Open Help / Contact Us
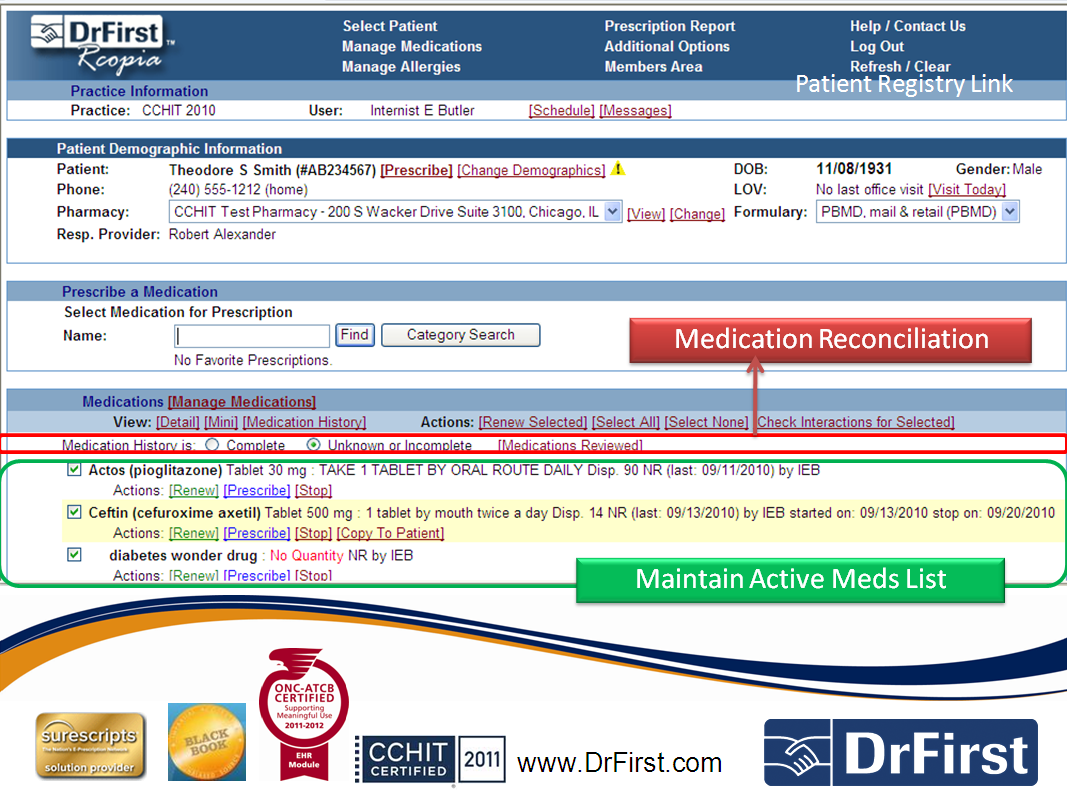Screen dimensions: 1067x799 tap(908, 26)
